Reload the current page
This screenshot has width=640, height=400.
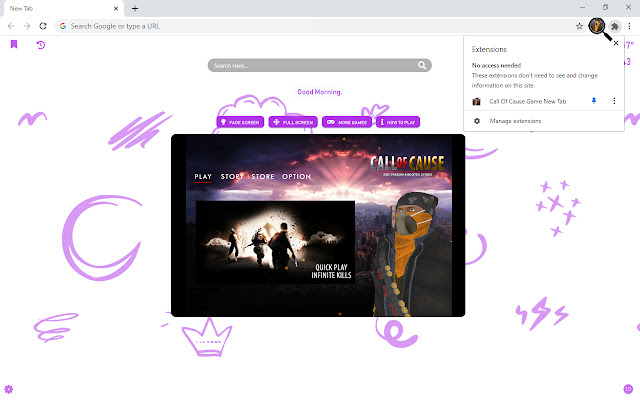[43, 26]
